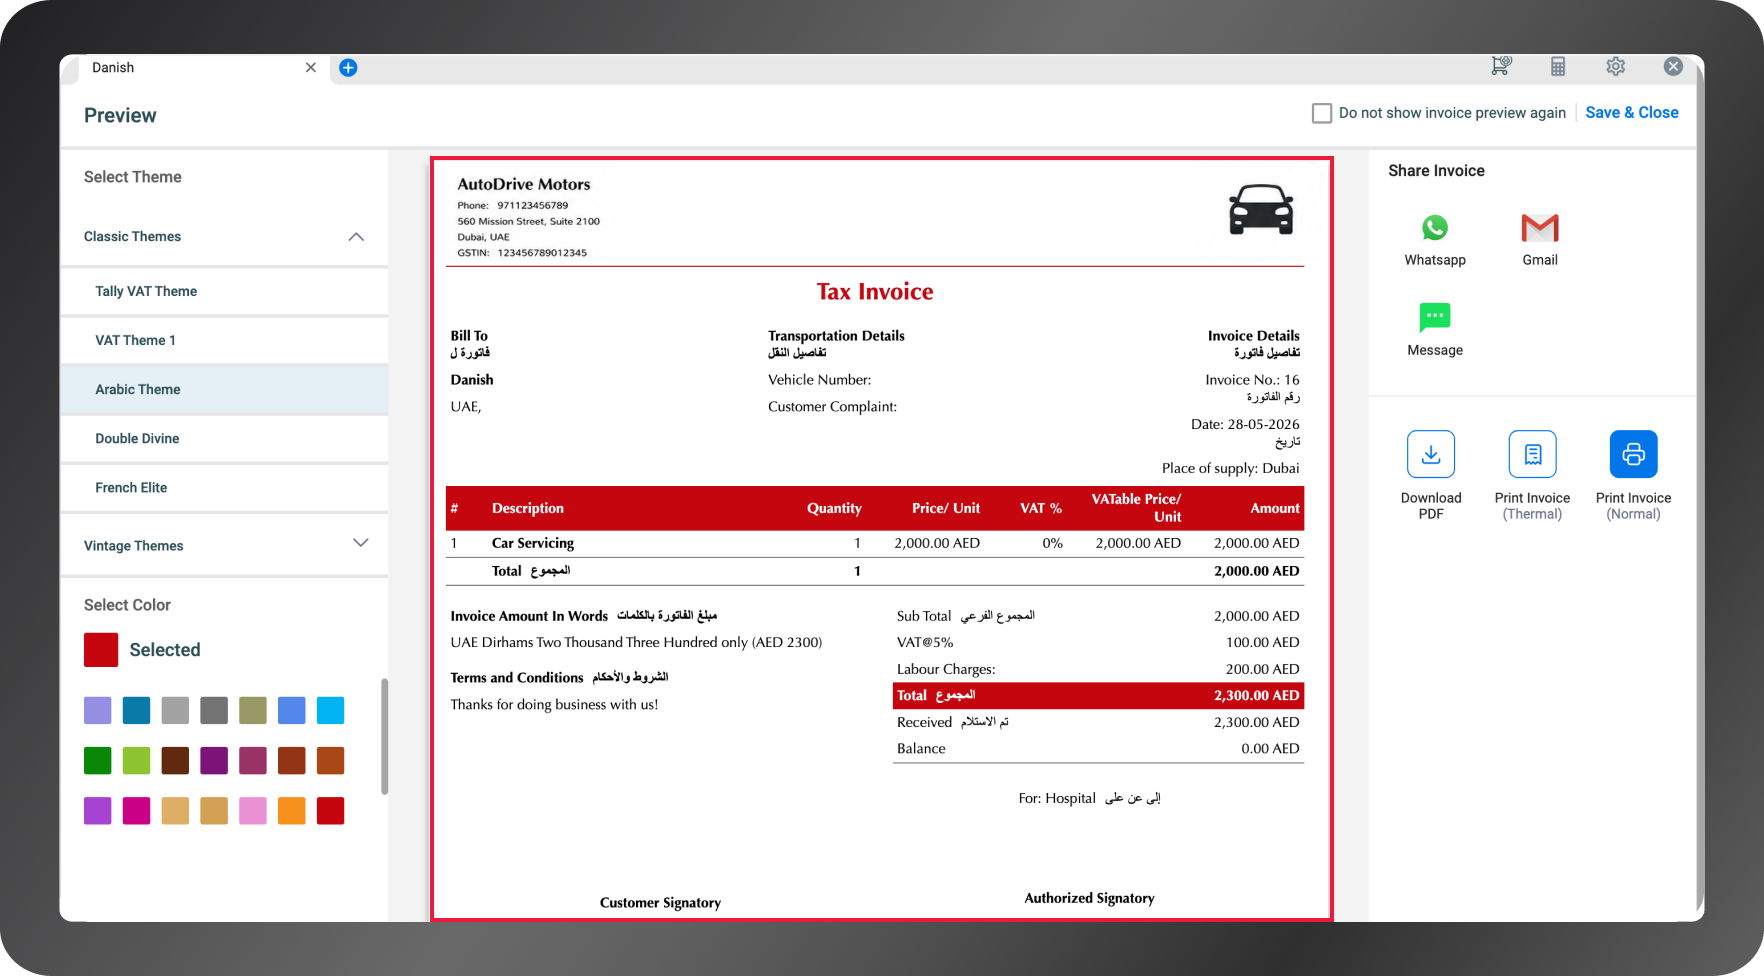Open the delivery cart icon in top bar
The image size is (1764, 976).
[1501, 66]
